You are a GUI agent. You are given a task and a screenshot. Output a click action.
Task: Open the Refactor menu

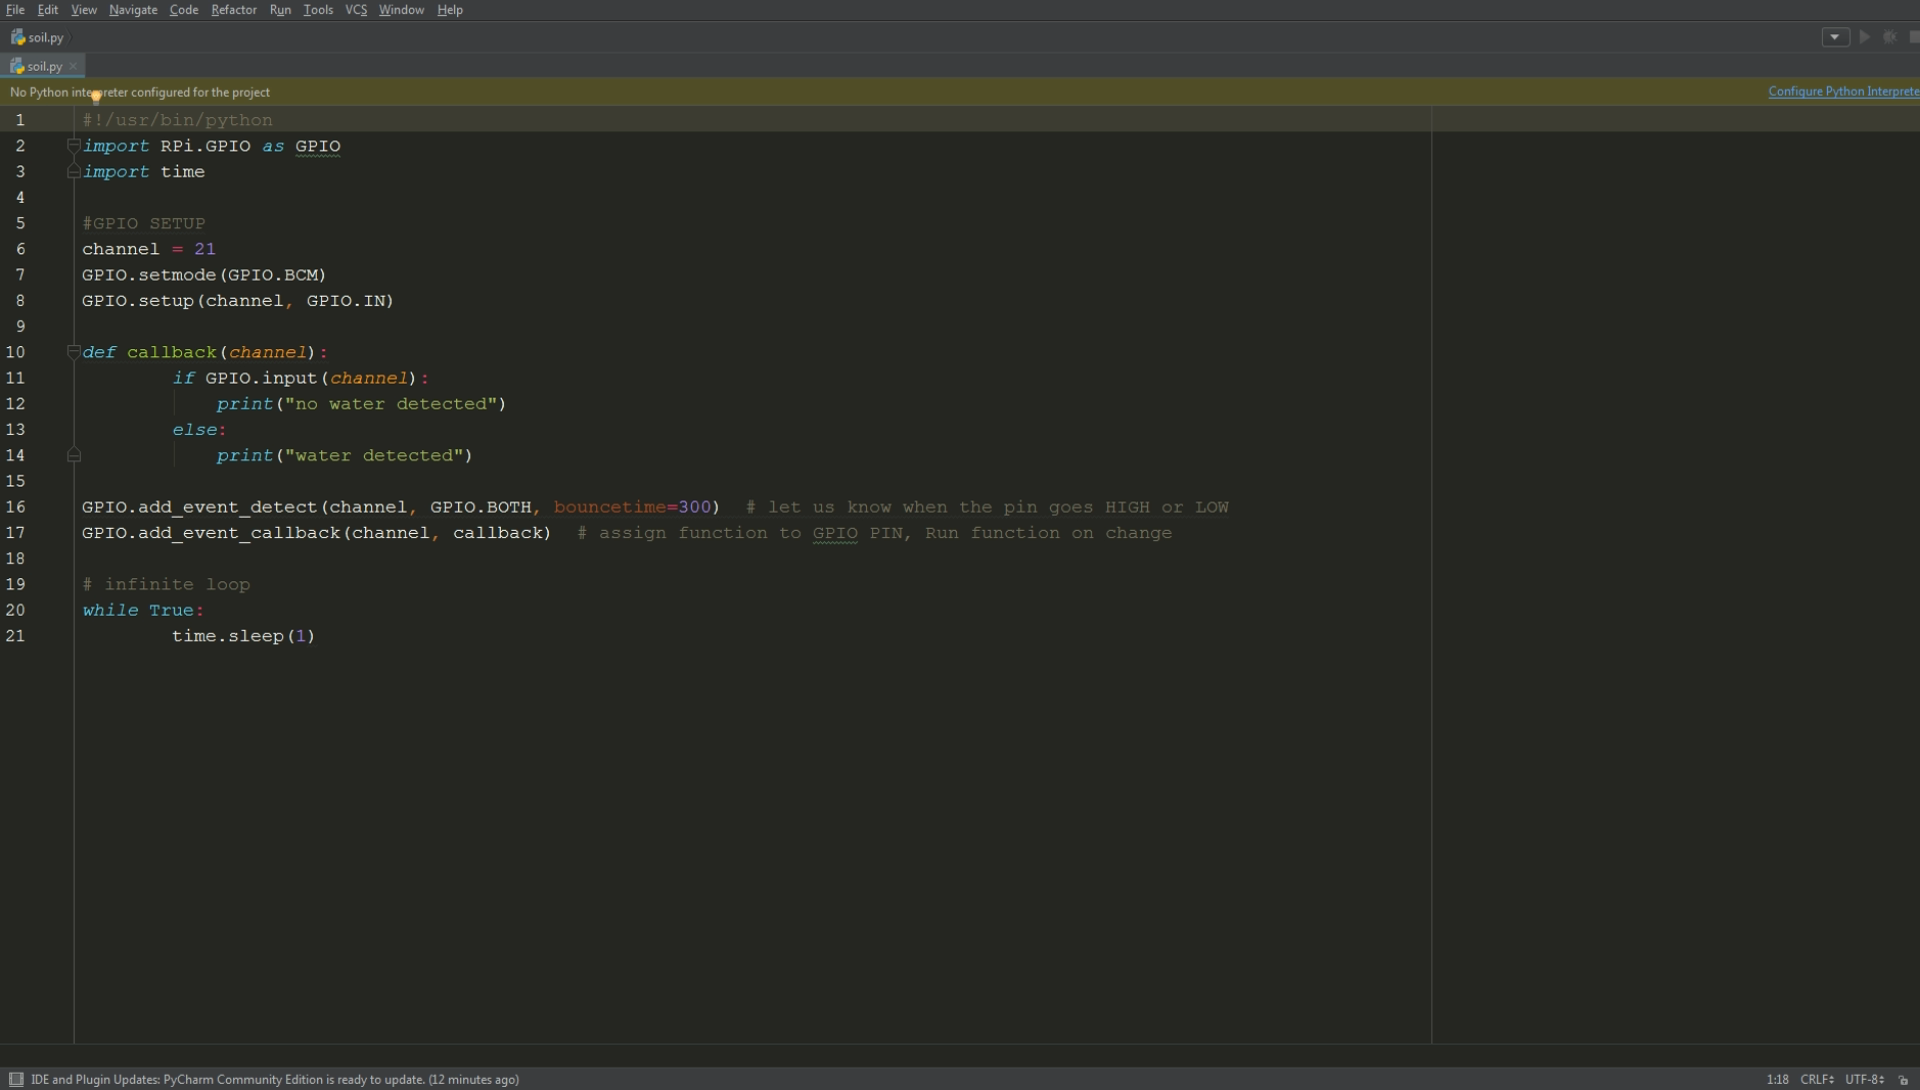point(233,10)
